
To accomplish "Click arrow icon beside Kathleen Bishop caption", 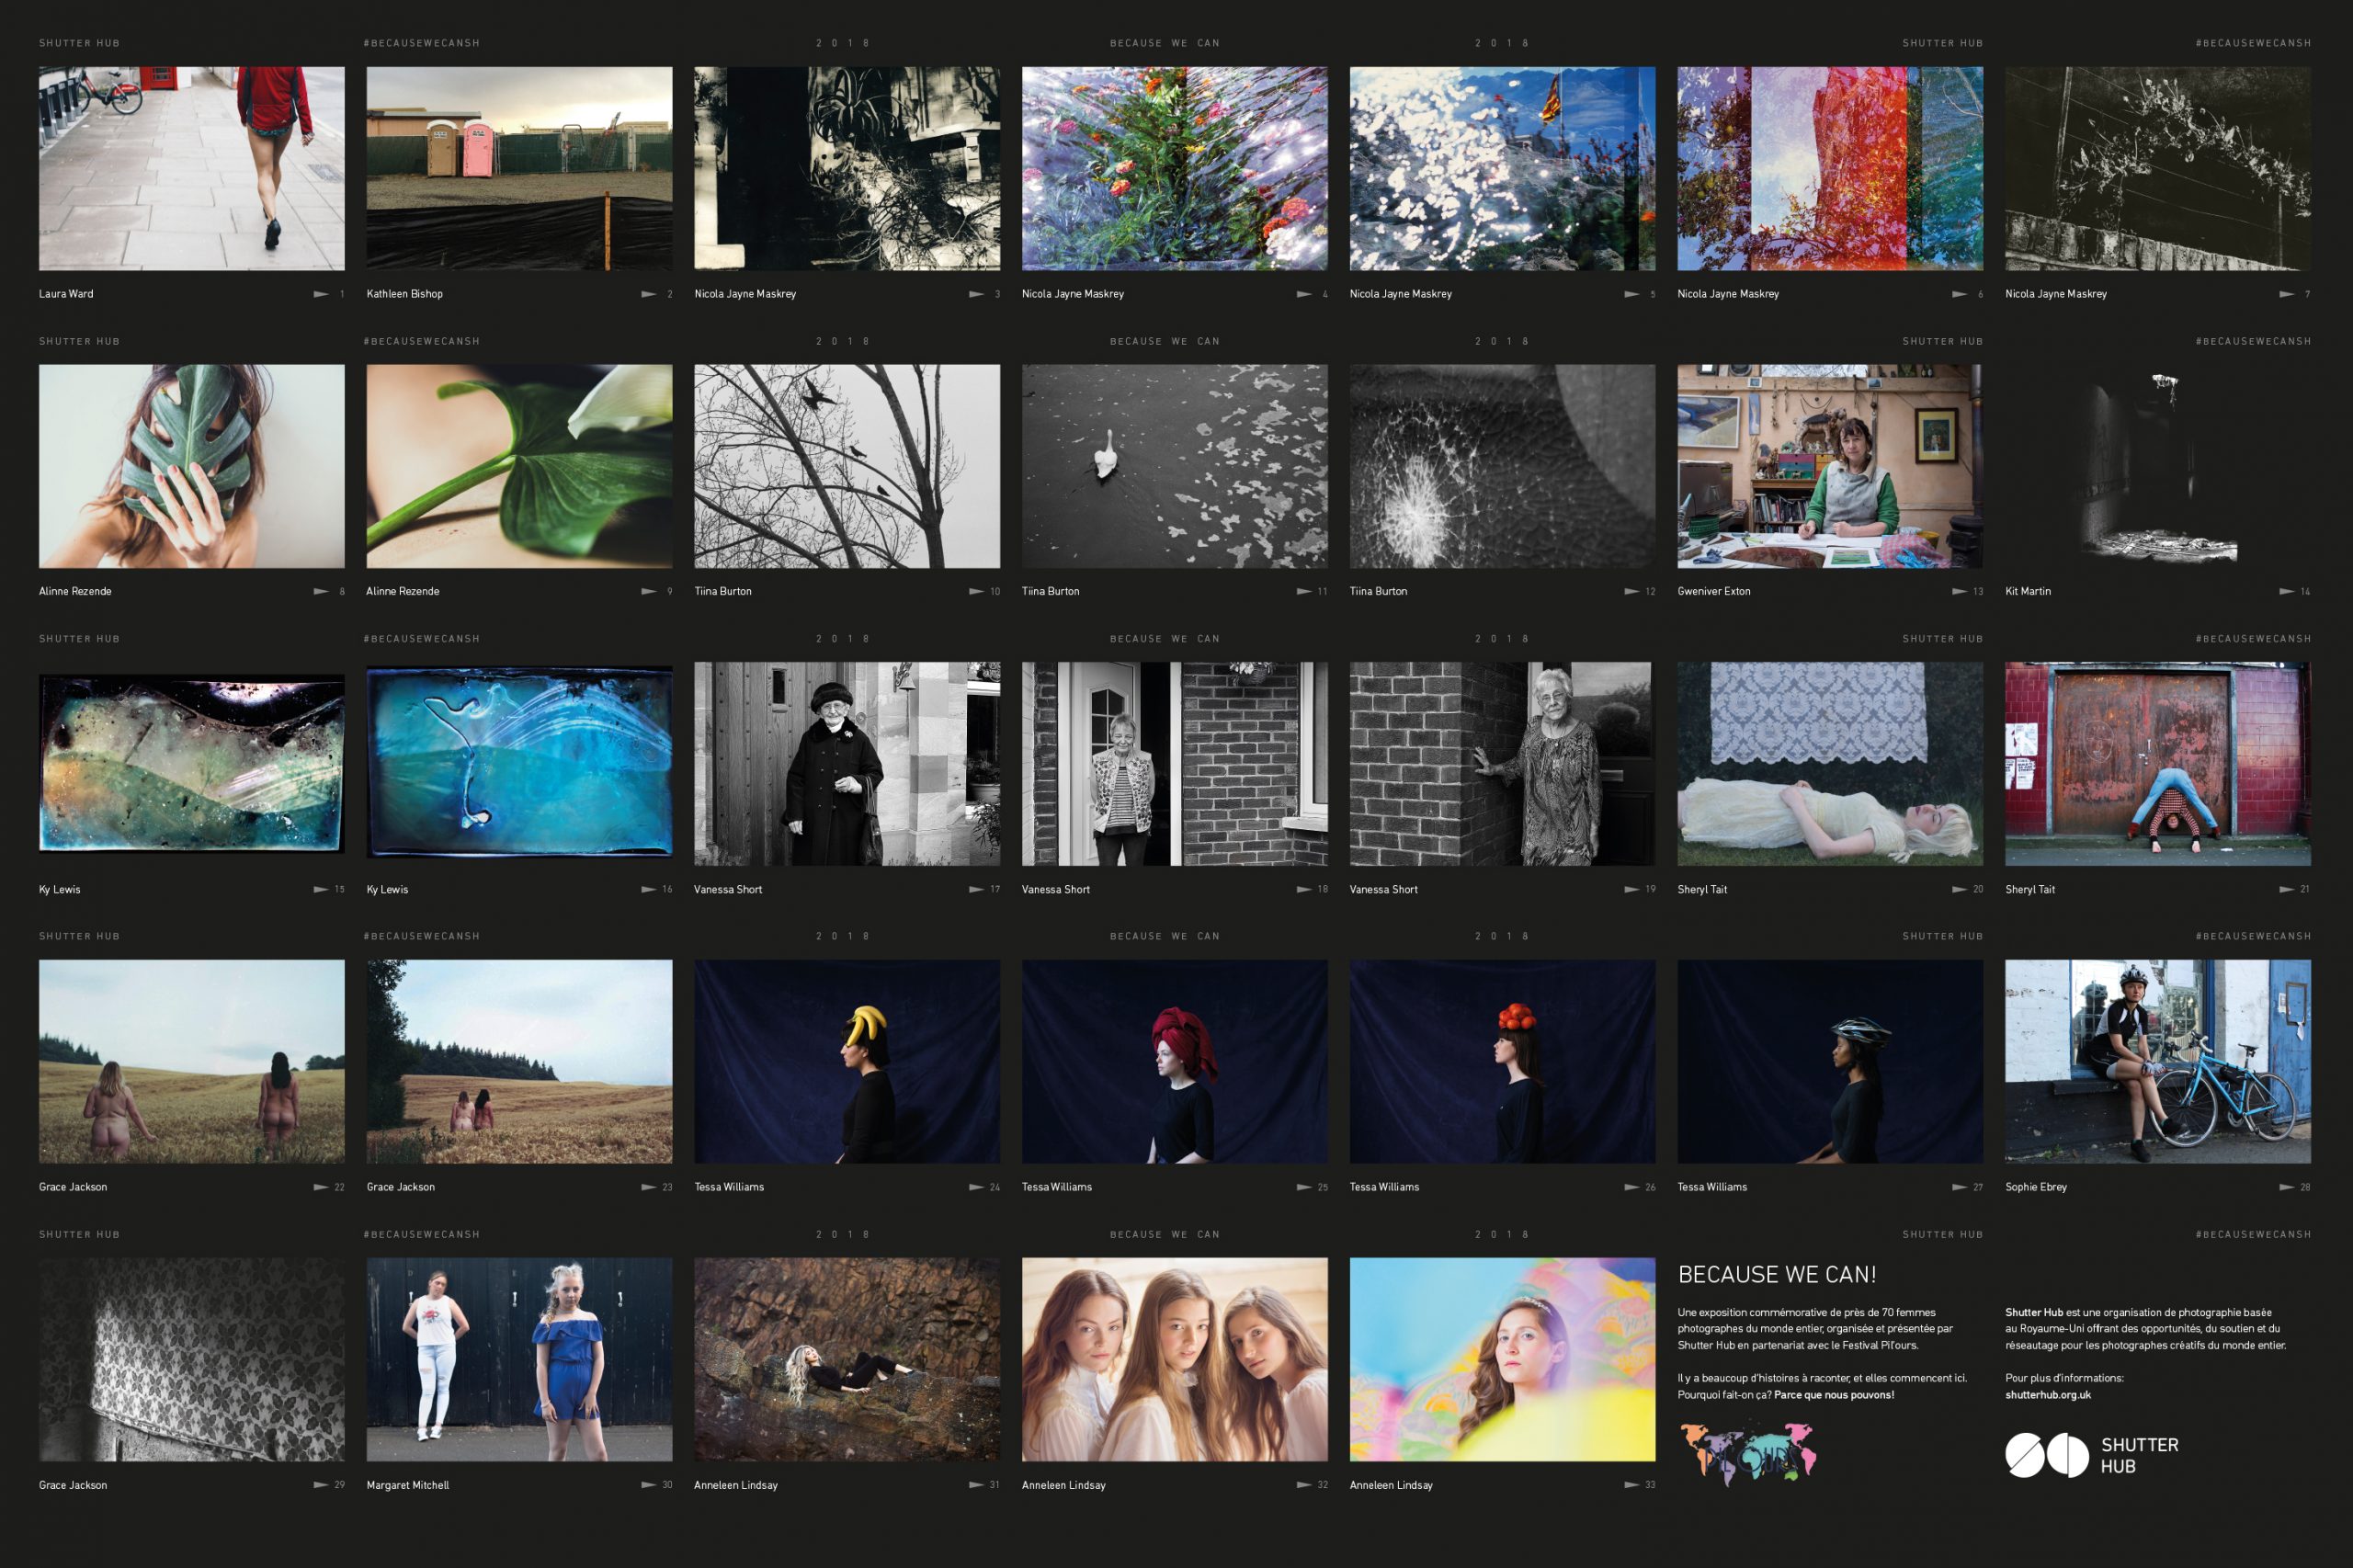I will click(648, 294).
